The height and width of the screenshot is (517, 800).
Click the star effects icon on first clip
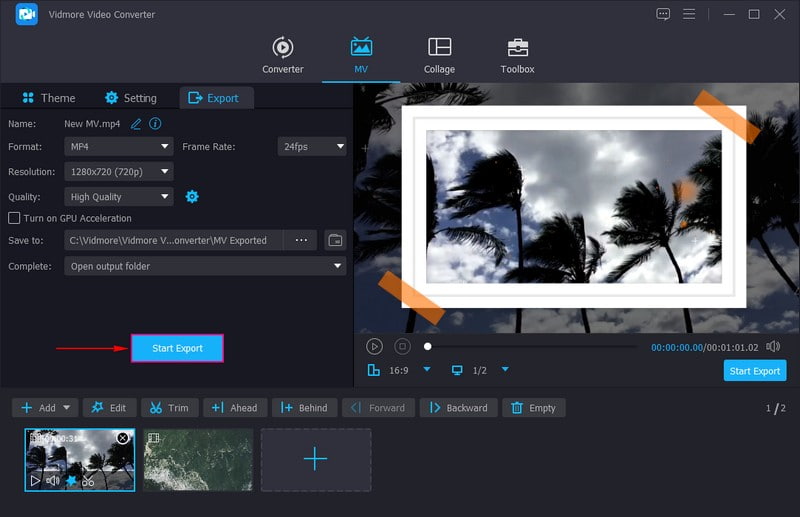pyautogui.click(x=71, y=481)
